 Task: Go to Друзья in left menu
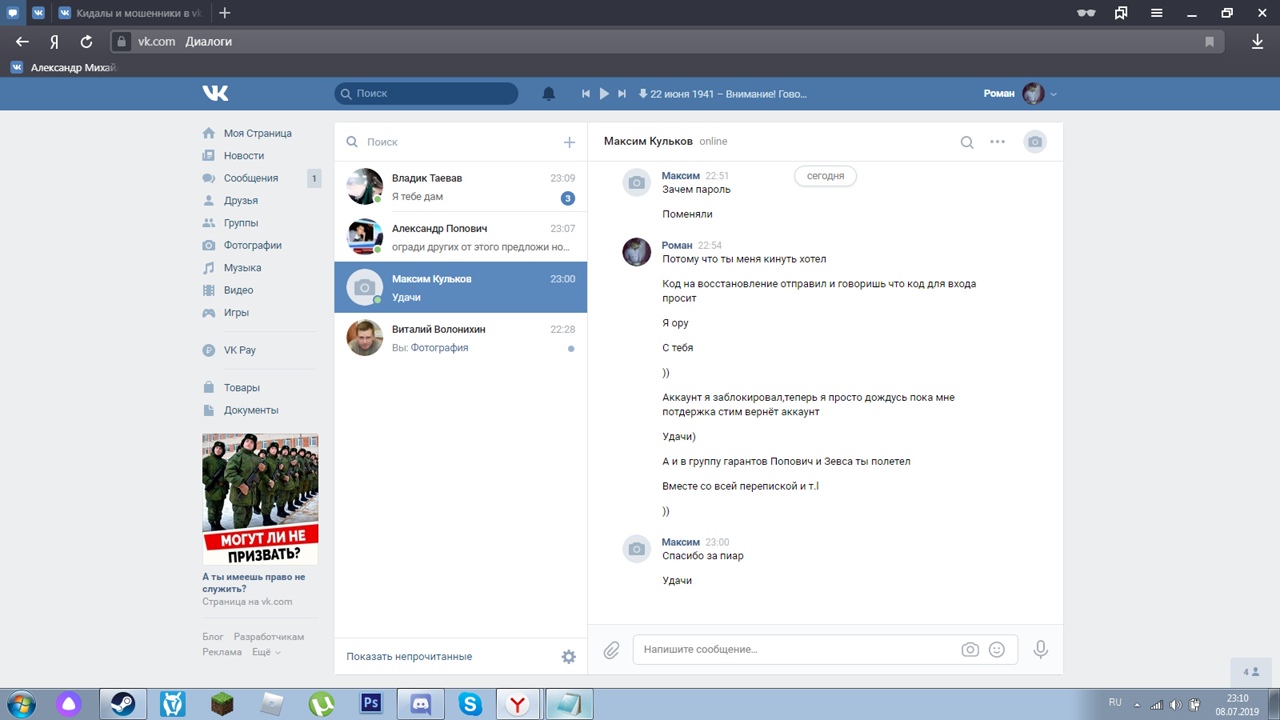point(240,201)
